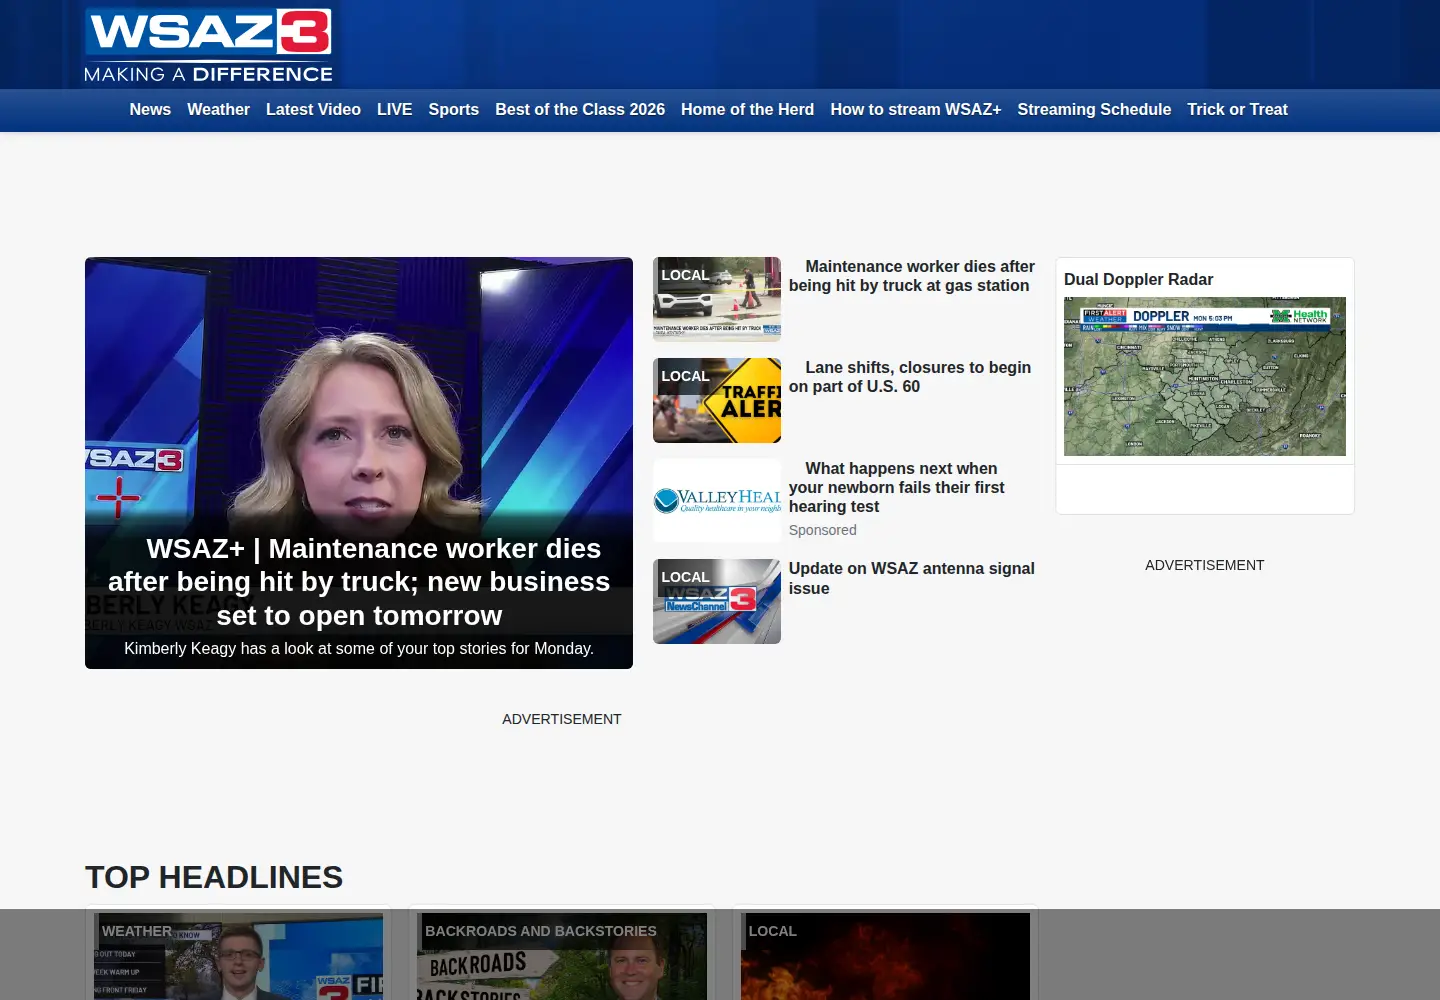
Task: Click the Dual Doppler Radar heading
Action: (1138, 280)
